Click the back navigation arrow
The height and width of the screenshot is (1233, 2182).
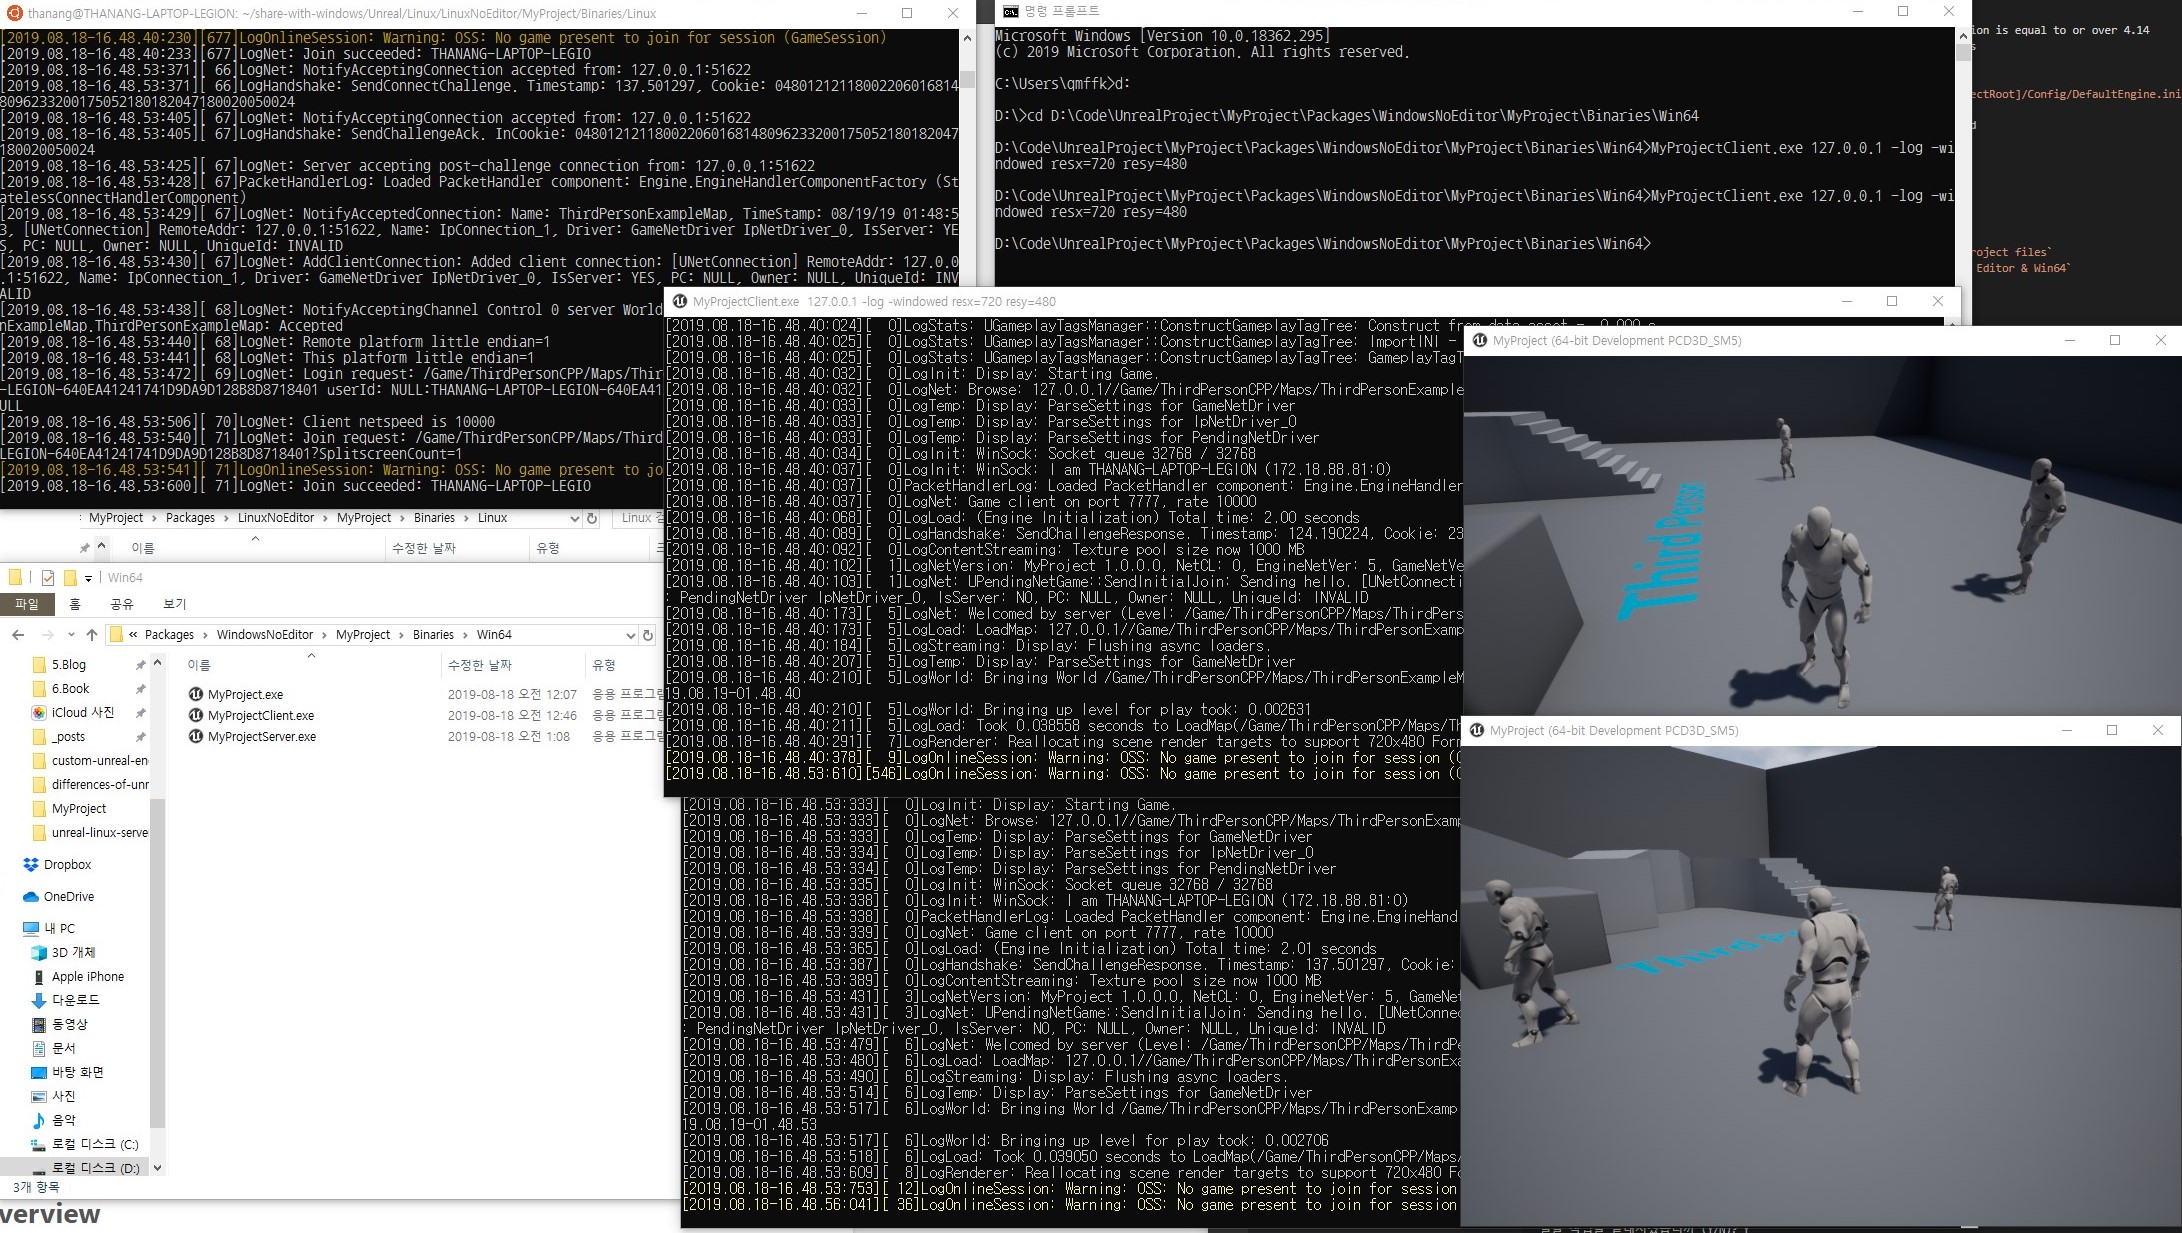[17, 635]
